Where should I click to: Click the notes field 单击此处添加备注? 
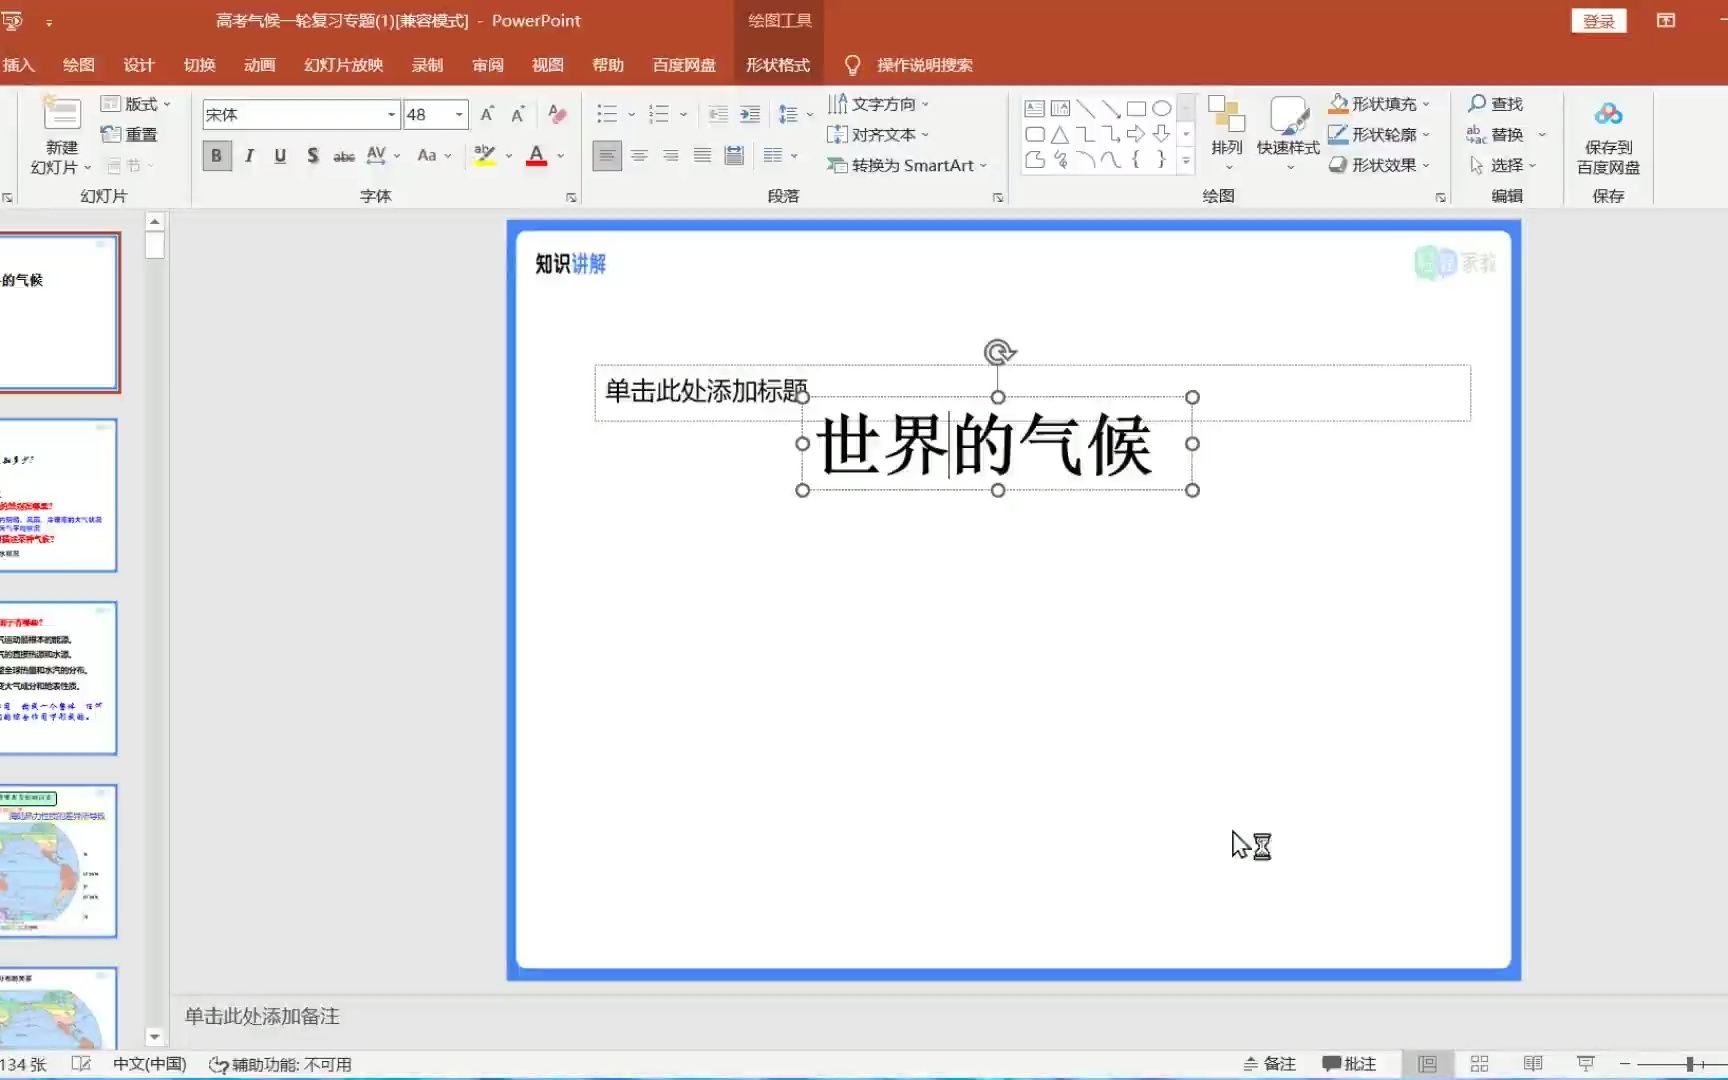(x=262, y=1017)
